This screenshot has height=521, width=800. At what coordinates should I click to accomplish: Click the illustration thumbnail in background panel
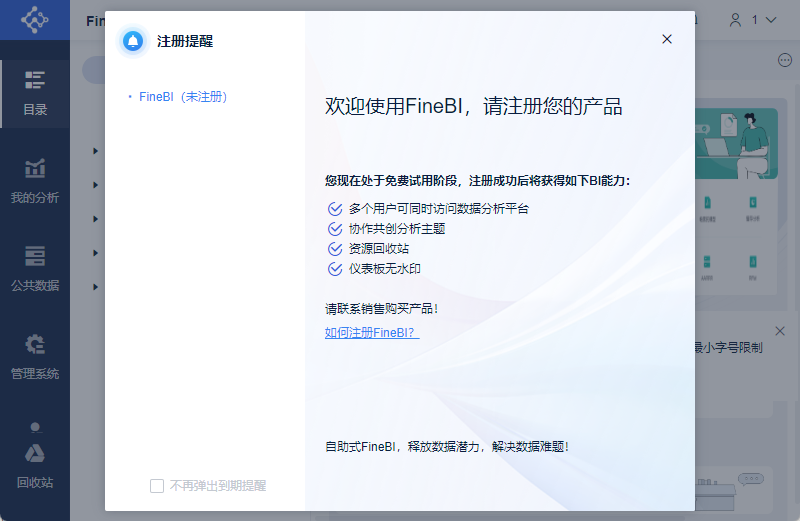pos(736,143)
